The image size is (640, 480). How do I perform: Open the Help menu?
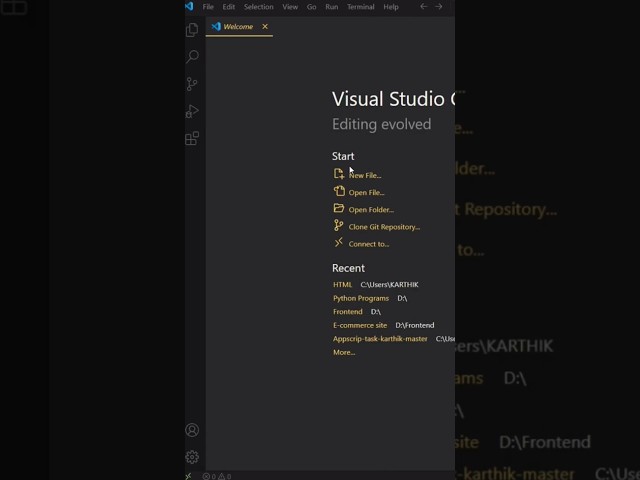pyautogui.click(x=391, y=7)
